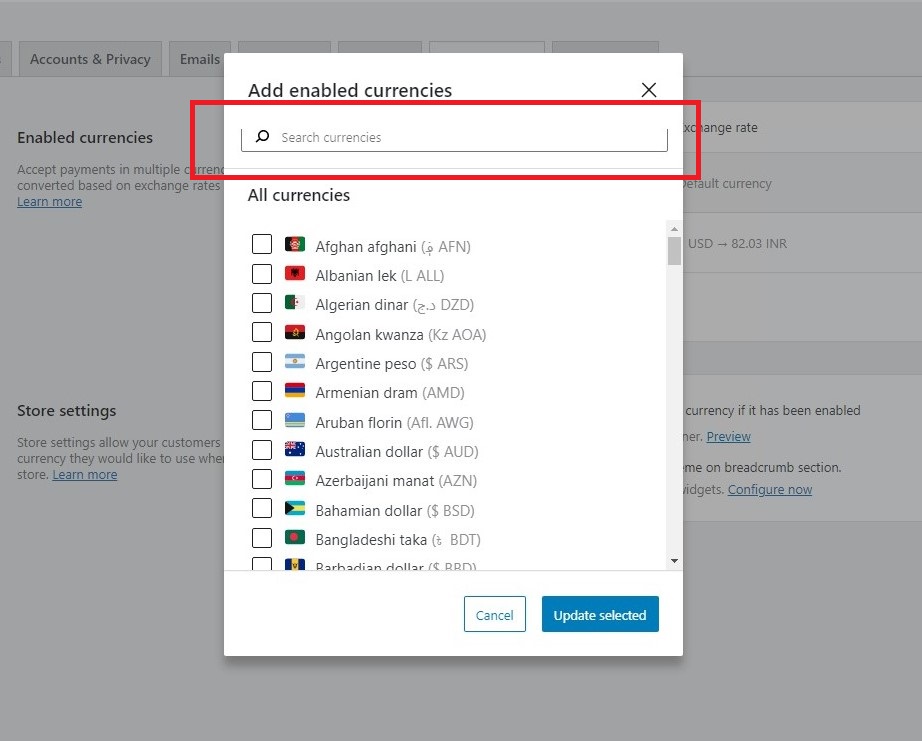Click the Armenian dram flag icon

pos(294,393)
